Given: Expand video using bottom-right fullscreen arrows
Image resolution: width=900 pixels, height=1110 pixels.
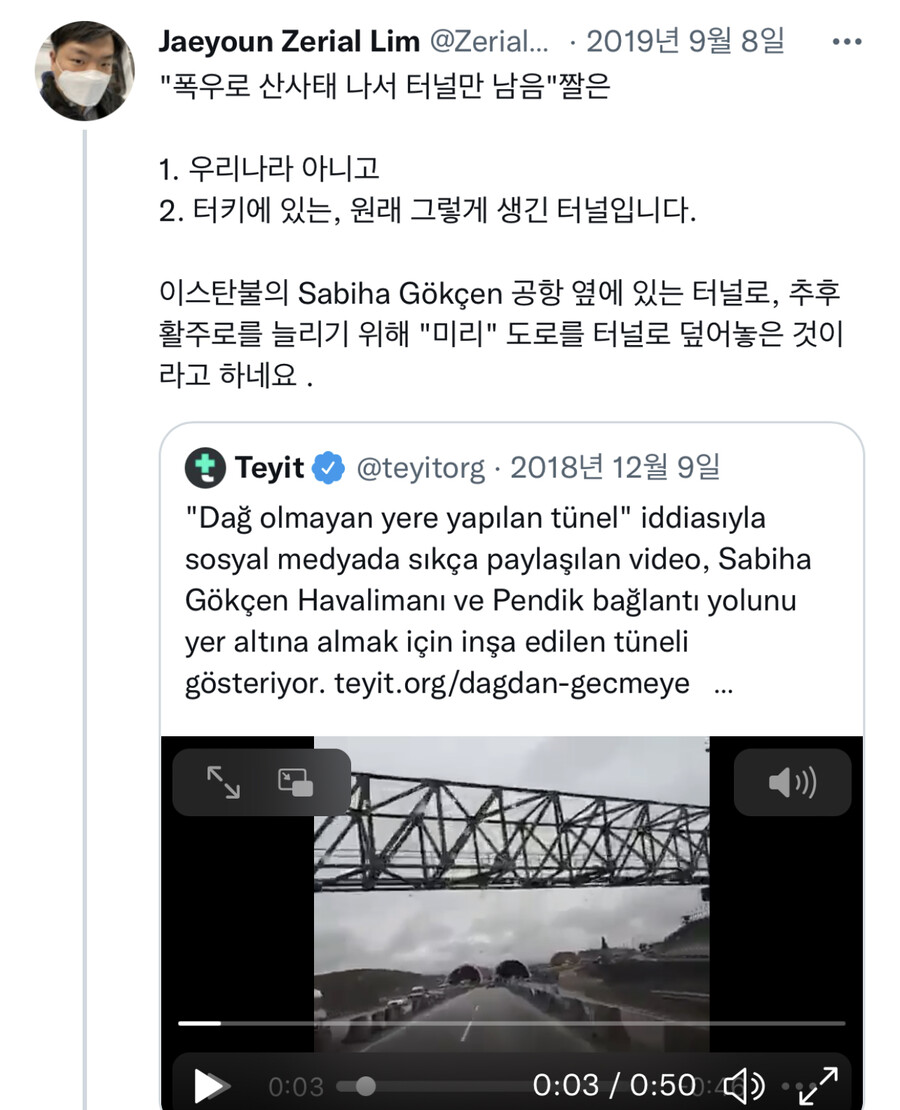Looking at the screenshot, I should tap(817, 1085).
